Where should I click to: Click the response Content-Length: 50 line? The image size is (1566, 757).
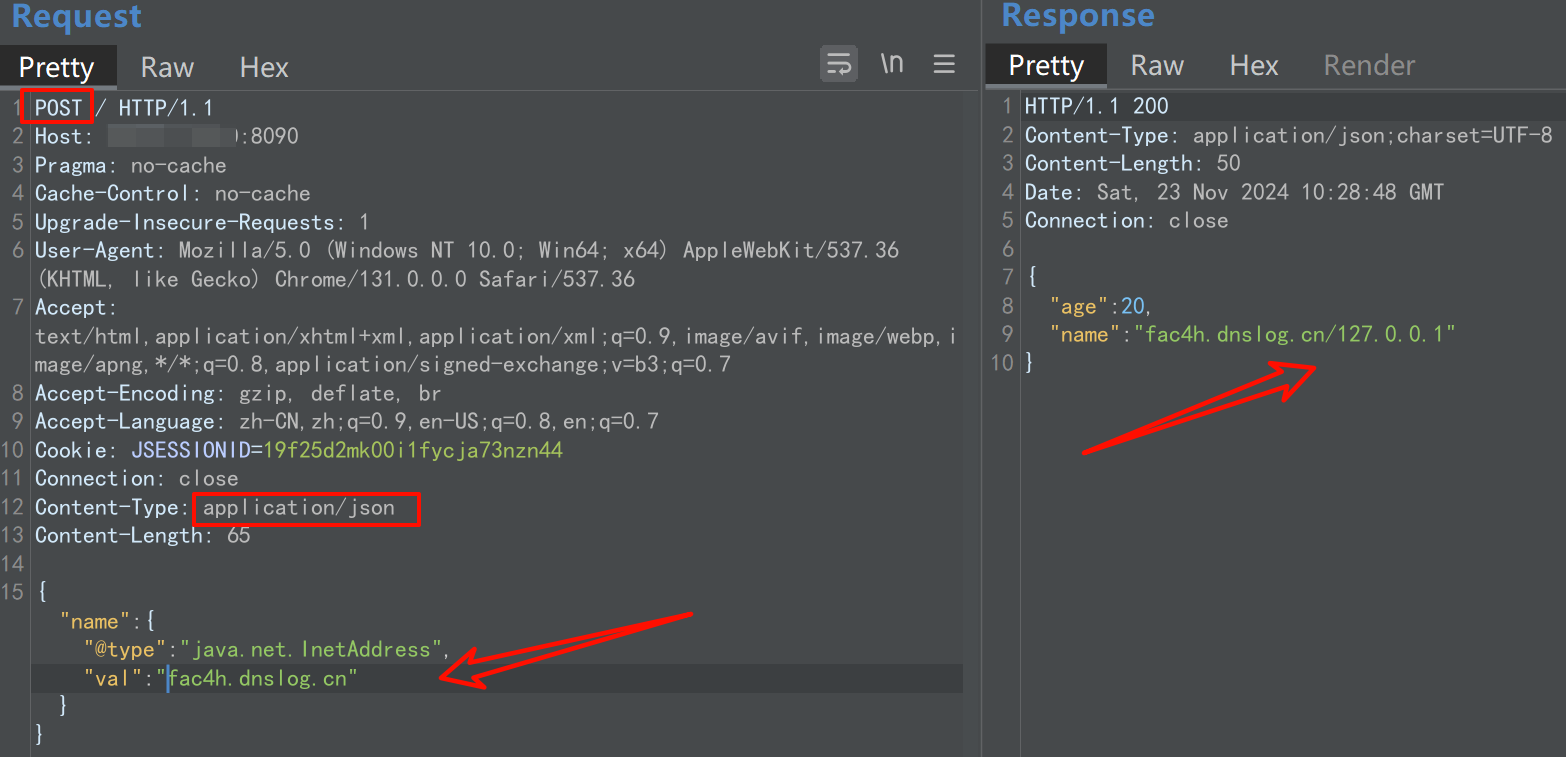coord(1133,163)
